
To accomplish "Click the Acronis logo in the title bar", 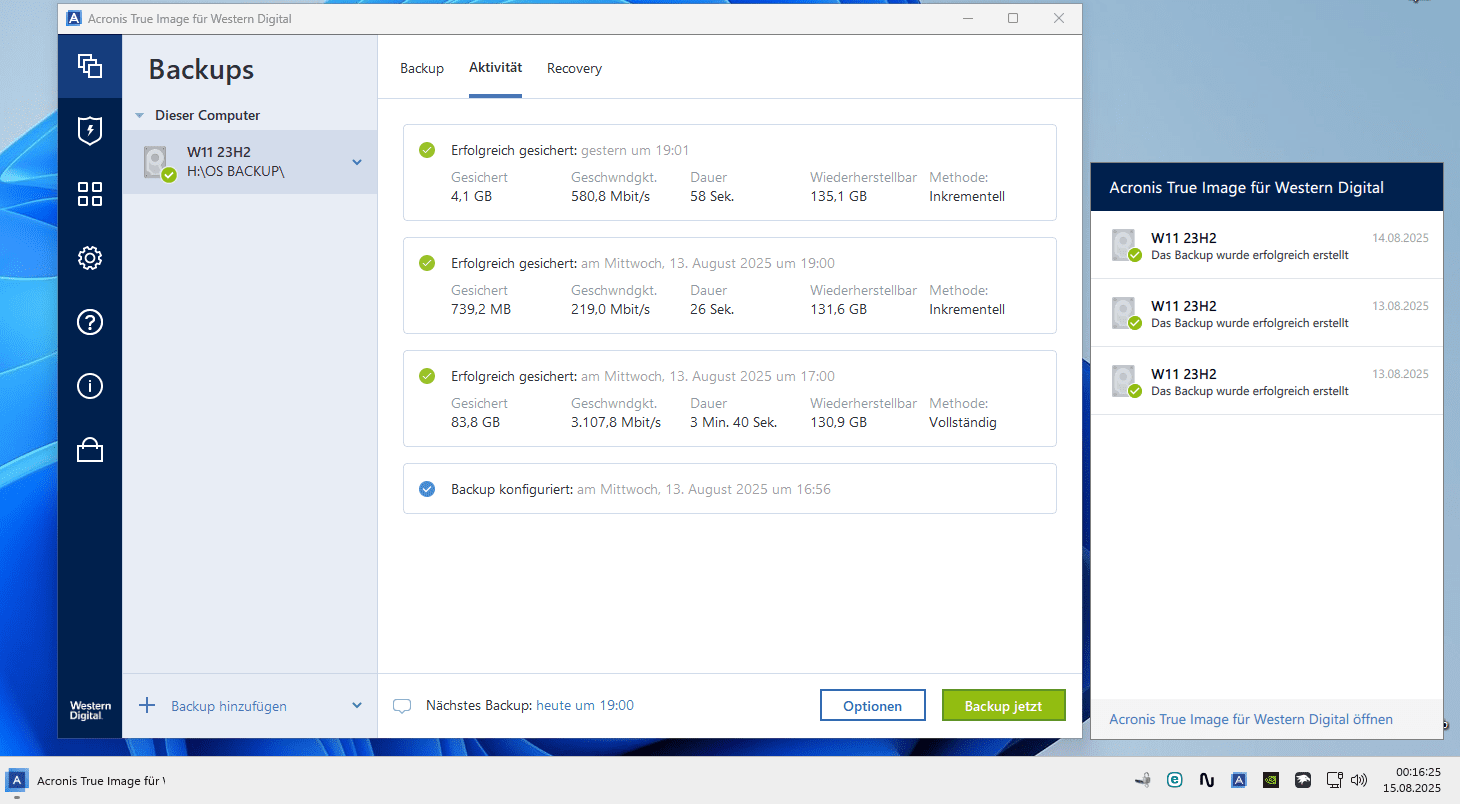I will click(x=73, y=19).
